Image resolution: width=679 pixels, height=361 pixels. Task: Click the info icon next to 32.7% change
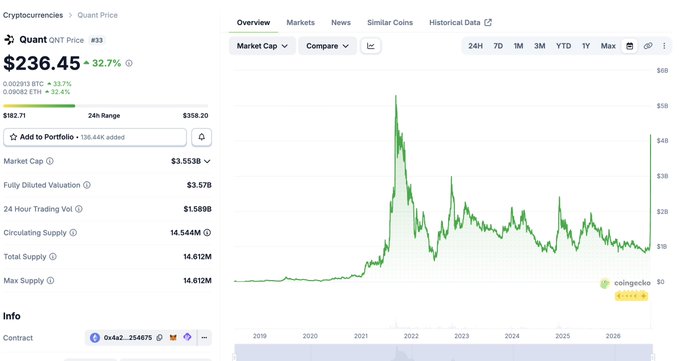coord(129,63)
